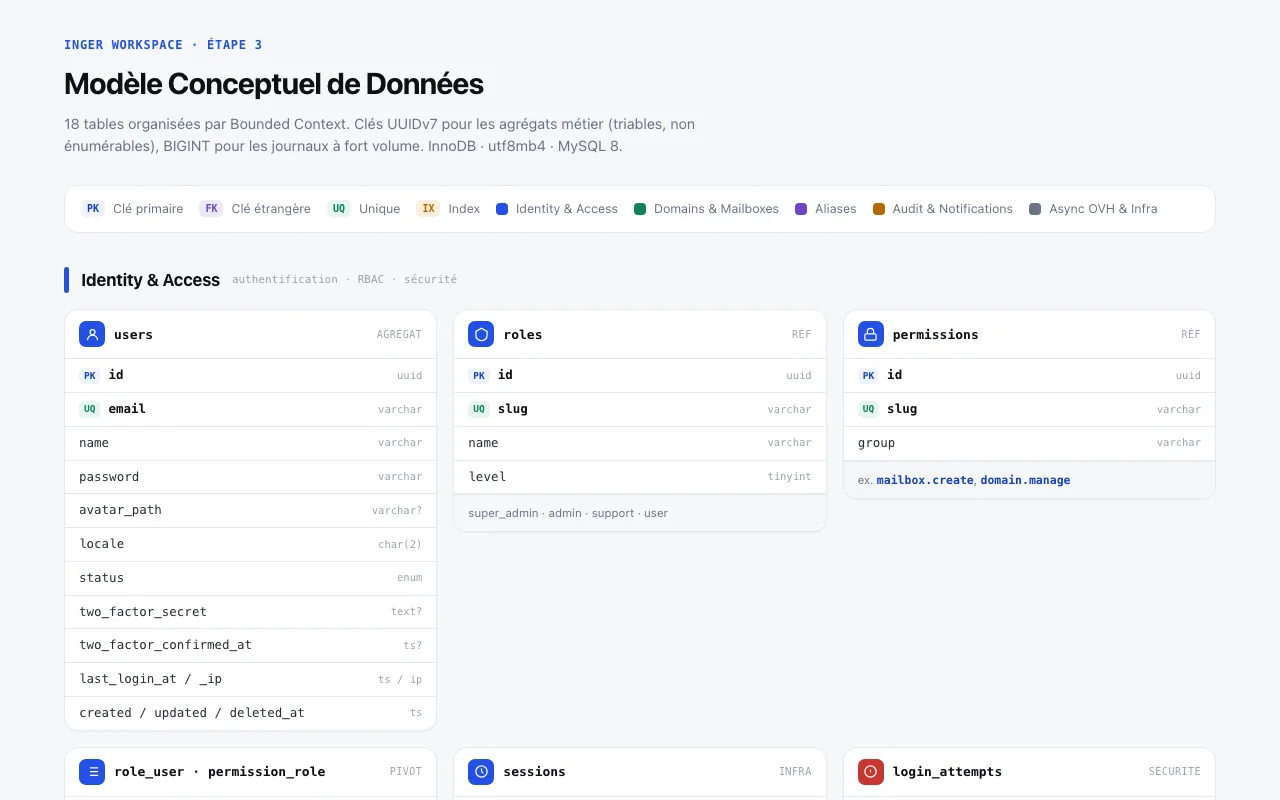The height and width of the screenshot is (800, 1280).
Task: Click the Identity & Access section heading
Action: coord(150,280)
